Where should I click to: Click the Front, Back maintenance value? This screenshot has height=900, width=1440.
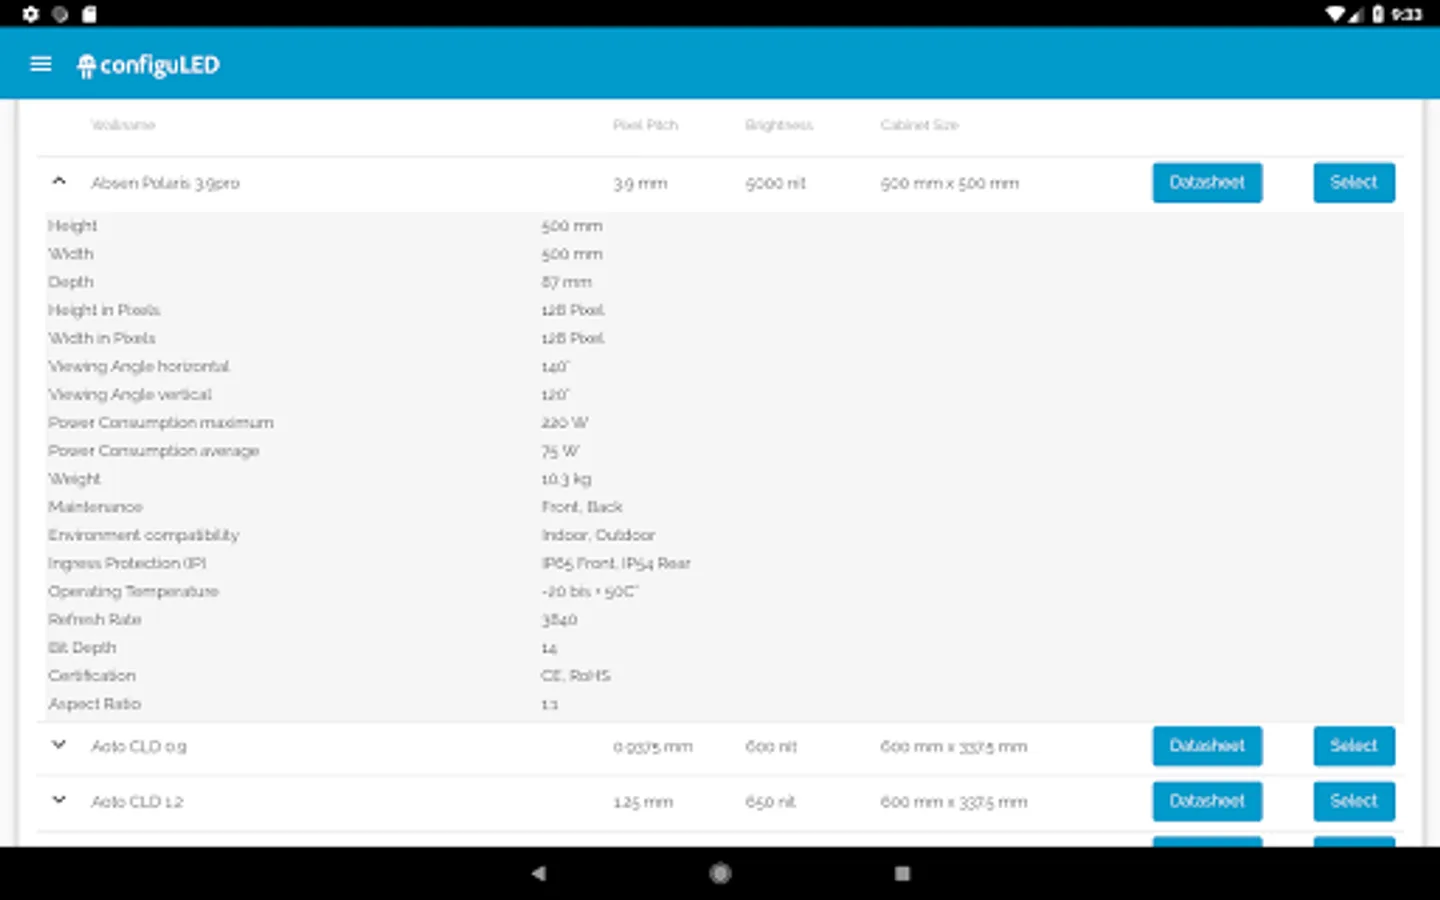(582, 507)
